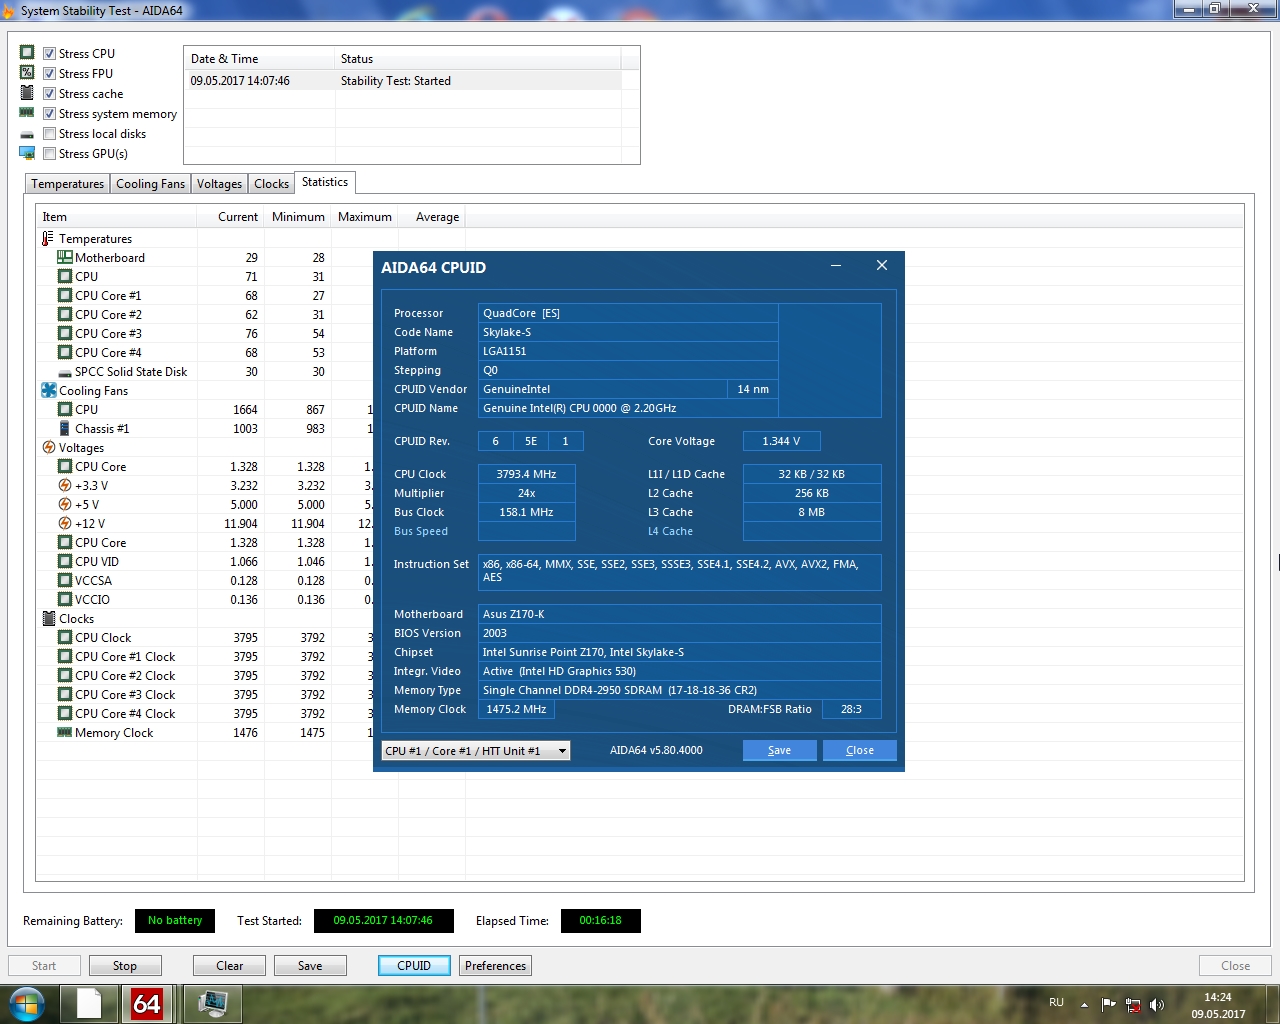Select the Statistics tab
Viewport: 1280px width, 1024px height.
[325, 182]
